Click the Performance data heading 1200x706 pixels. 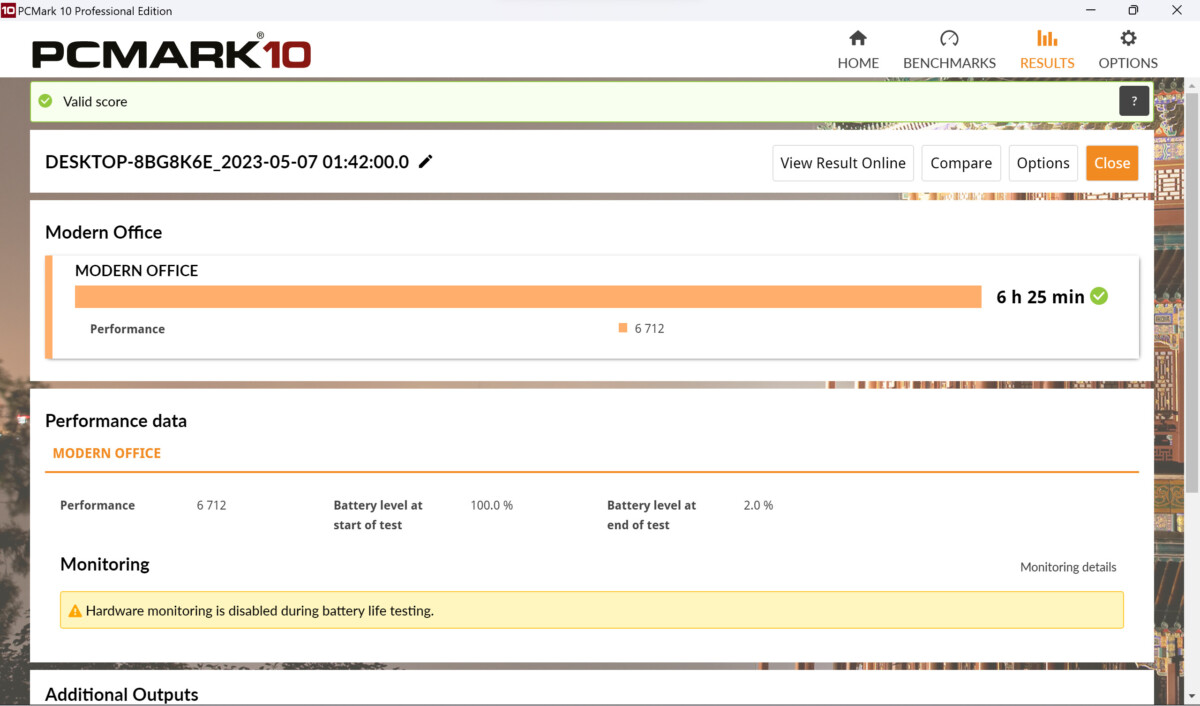[116, 420]
